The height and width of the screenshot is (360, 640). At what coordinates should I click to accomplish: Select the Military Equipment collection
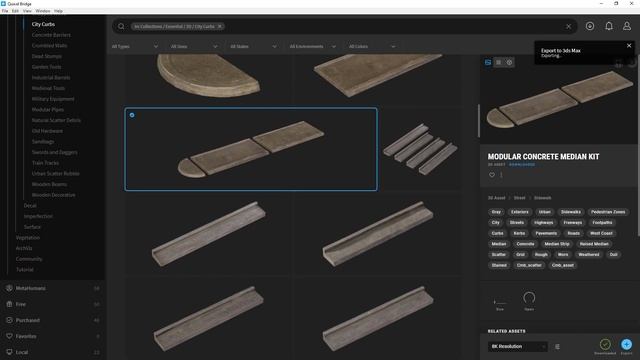point(53,99)
